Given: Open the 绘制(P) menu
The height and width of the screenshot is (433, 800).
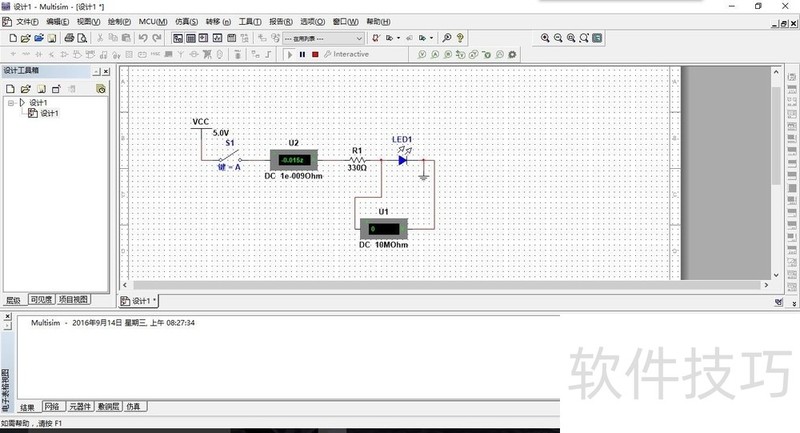Looking at the screenshot, I should 119,21.
